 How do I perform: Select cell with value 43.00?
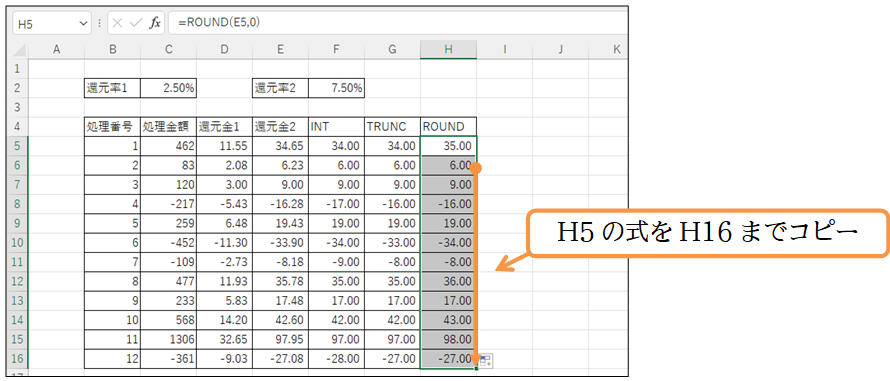coord(448,320)
